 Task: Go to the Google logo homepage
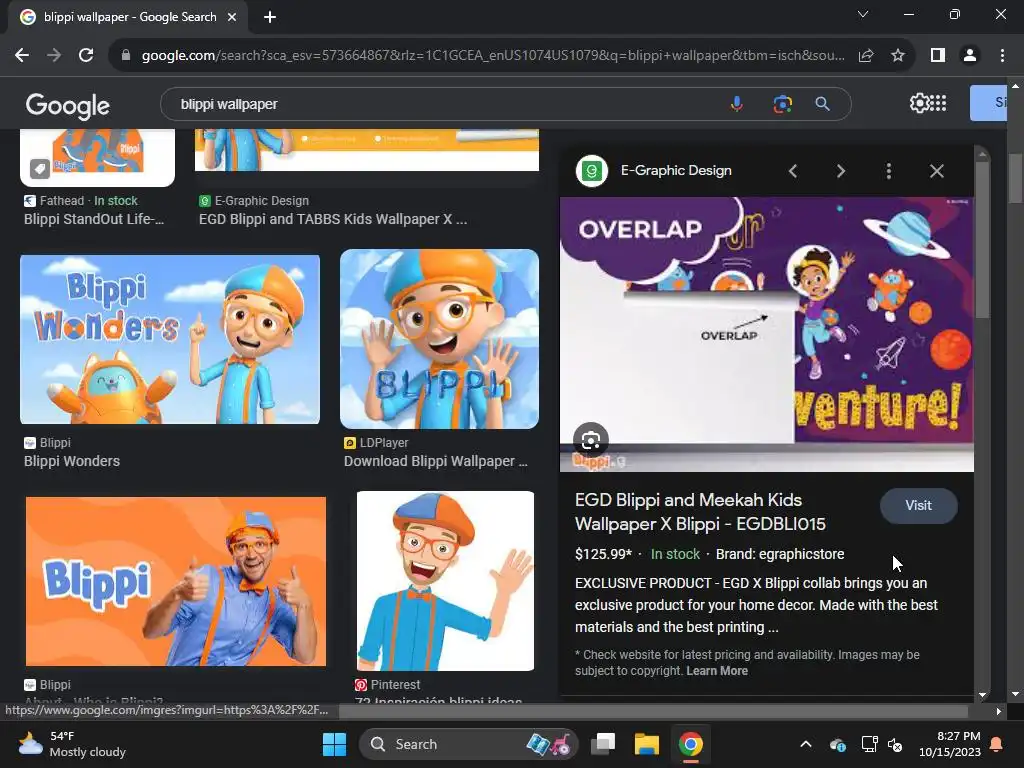pos(68,105)
